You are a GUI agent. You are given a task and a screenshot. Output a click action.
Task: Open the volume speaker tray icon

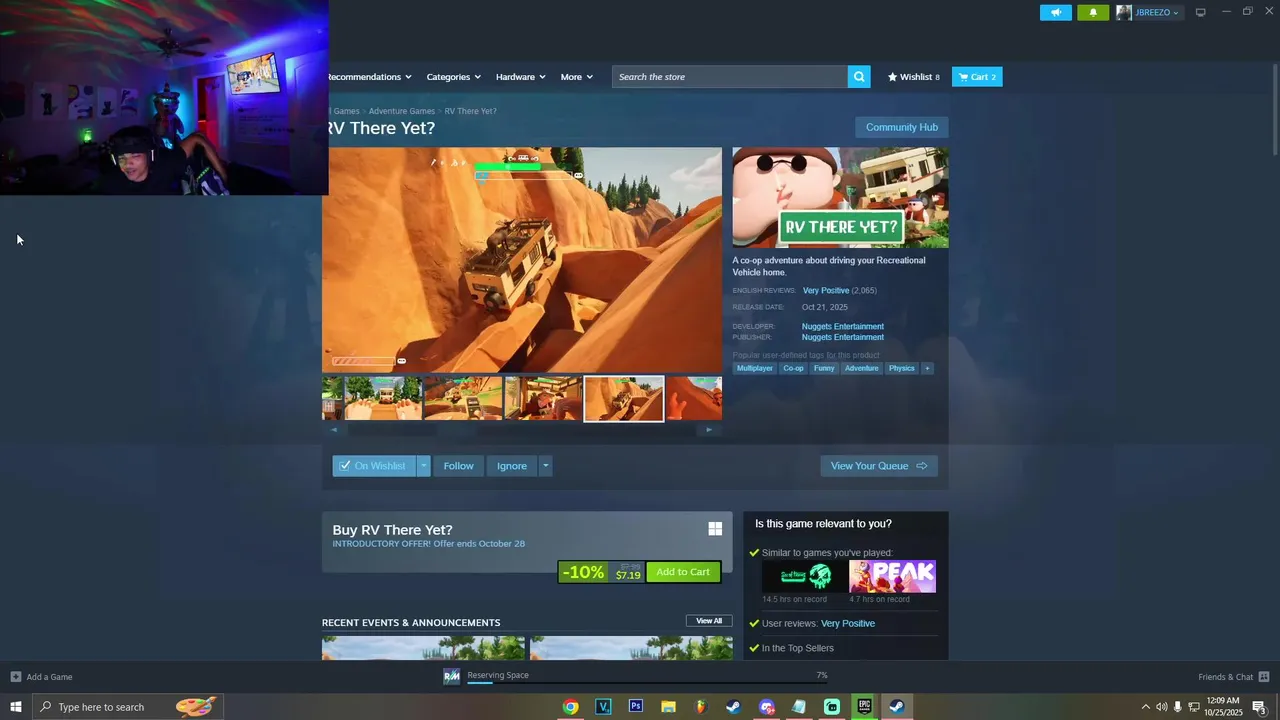click(x=1161, y=707)
